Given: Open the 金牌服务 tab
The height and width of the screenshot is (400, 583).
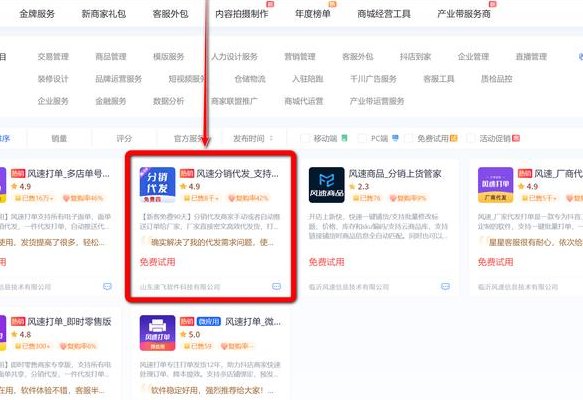Looking at the screenshot, I should tap(37, 14).
